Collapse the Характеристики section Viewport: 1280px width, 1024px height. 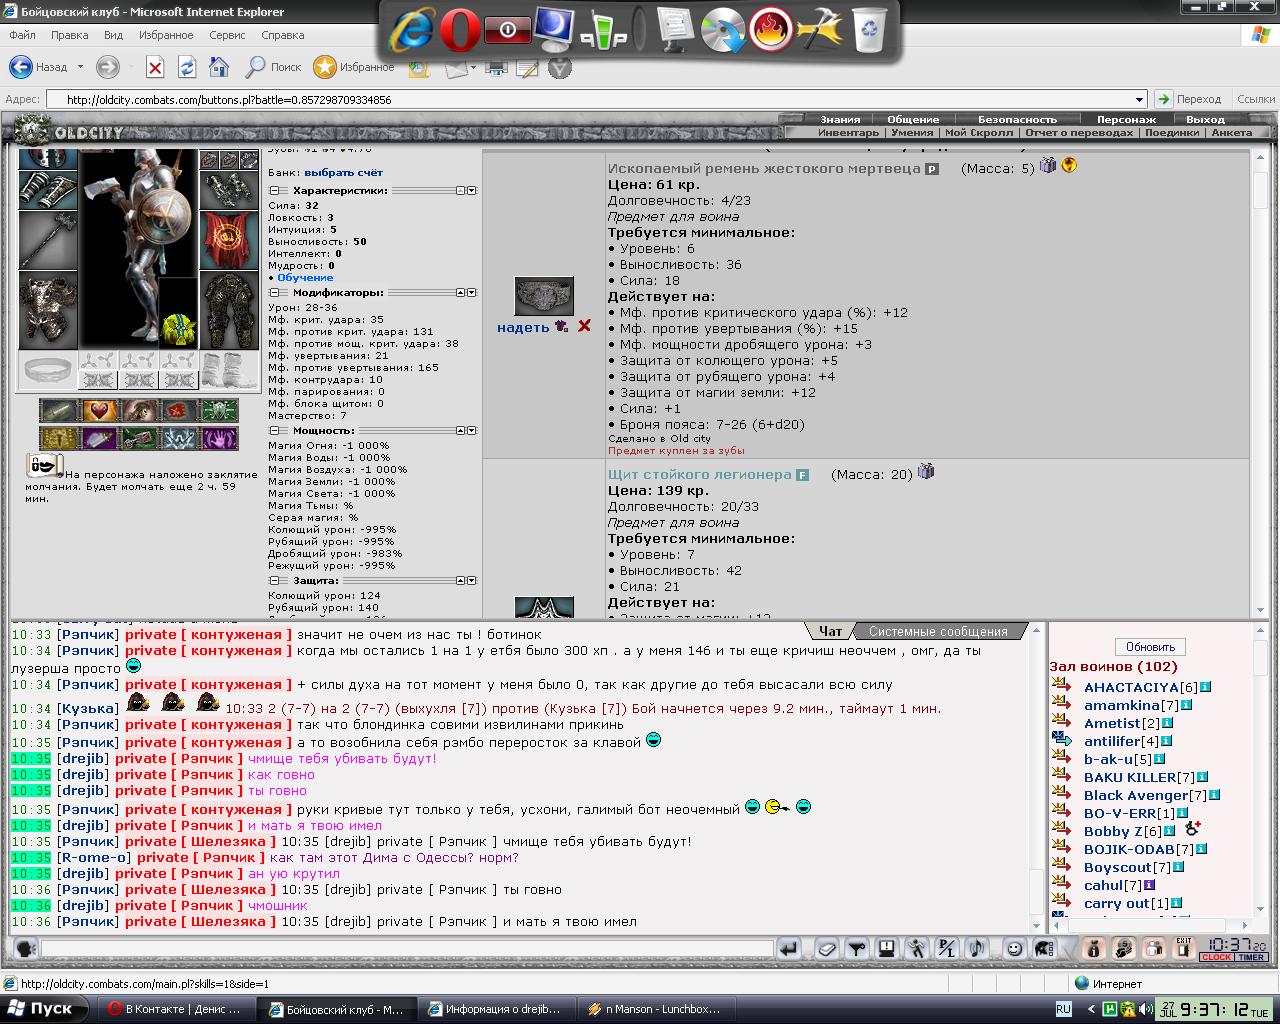coord(273,190)
